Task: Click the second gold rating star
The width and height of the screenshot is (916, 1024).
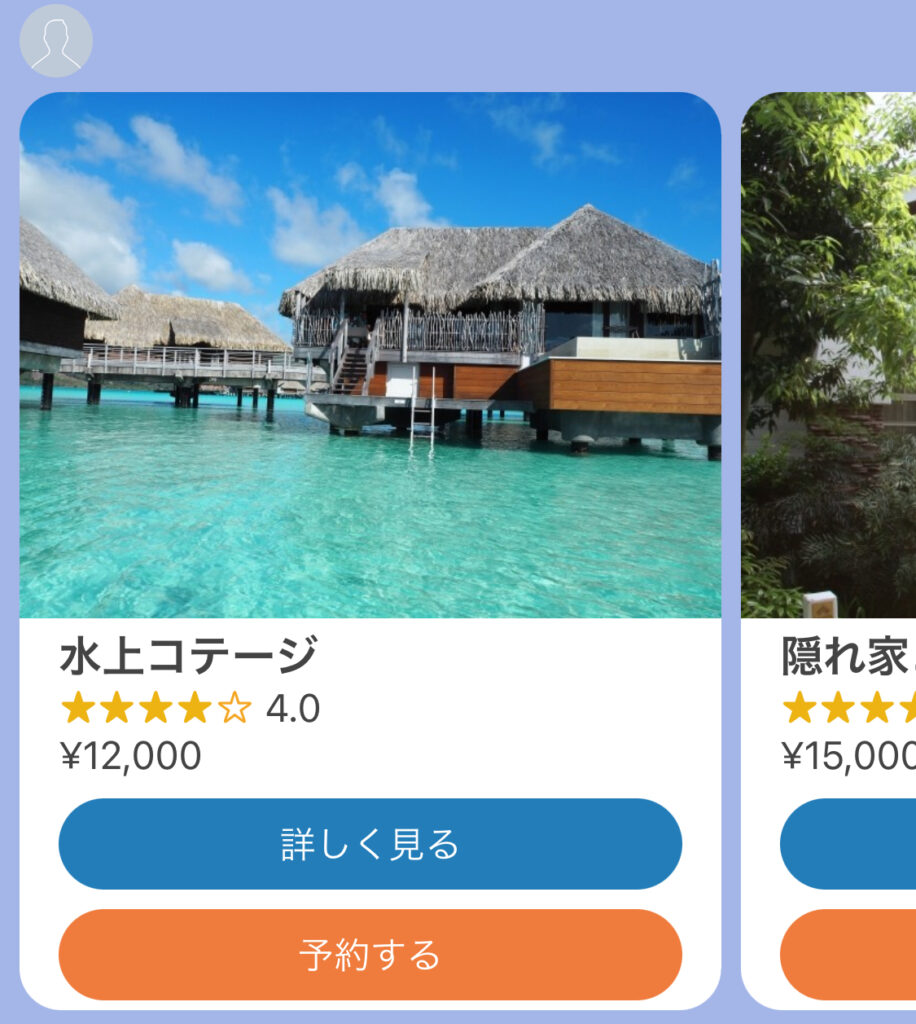Action: [x=118, y=708]
